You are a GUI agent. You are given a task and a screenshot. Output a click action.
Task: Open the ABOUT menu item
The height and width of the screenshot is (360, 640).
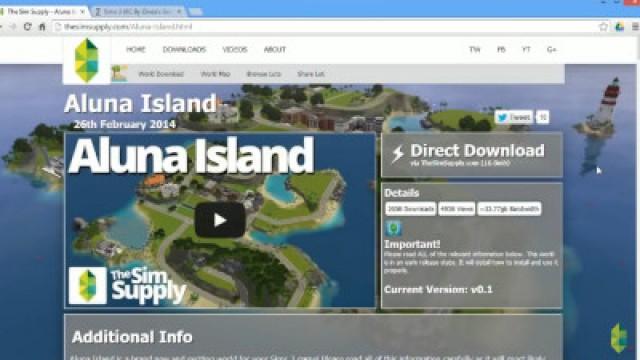pos(275,49)
